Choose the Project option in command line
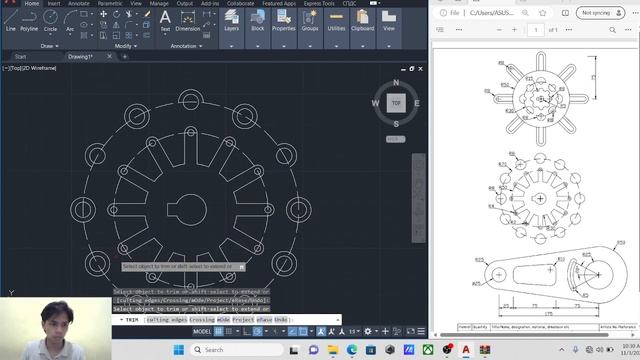Viewport: 640px width, 360px height. (x=243, y=320)
